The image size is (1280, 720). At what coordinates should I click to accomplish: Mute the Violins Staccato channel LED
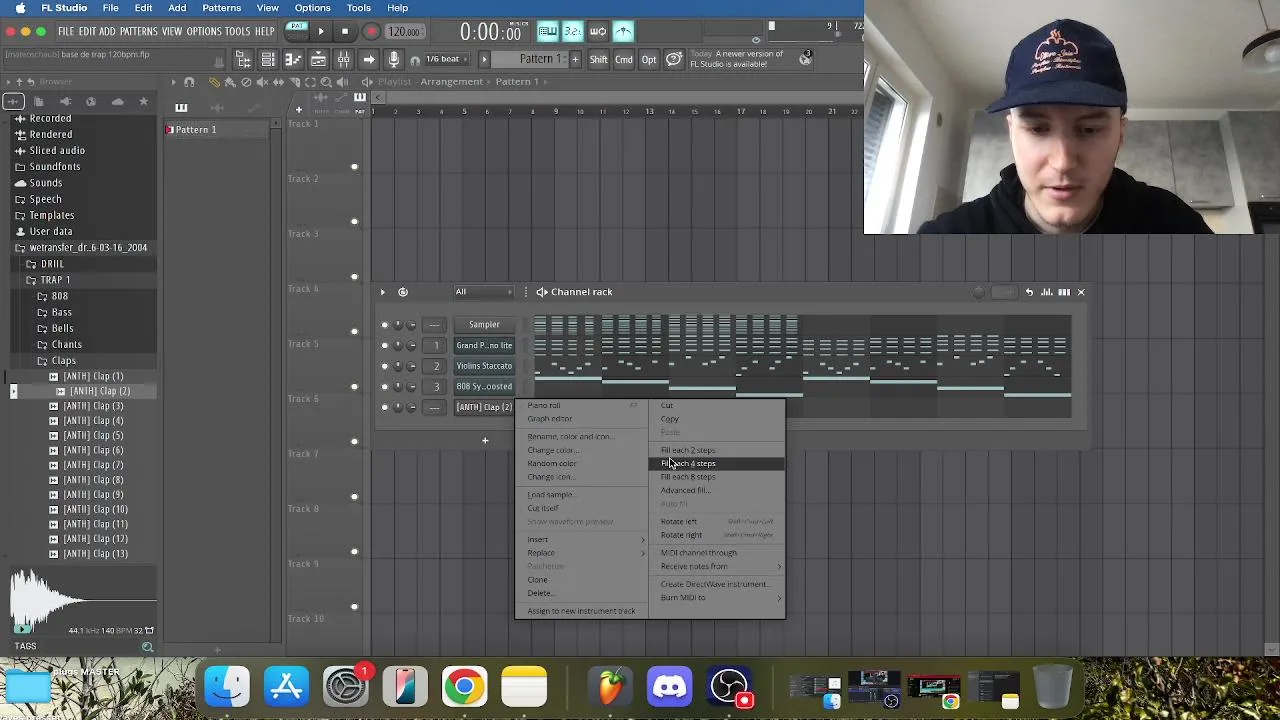(385, 366)
